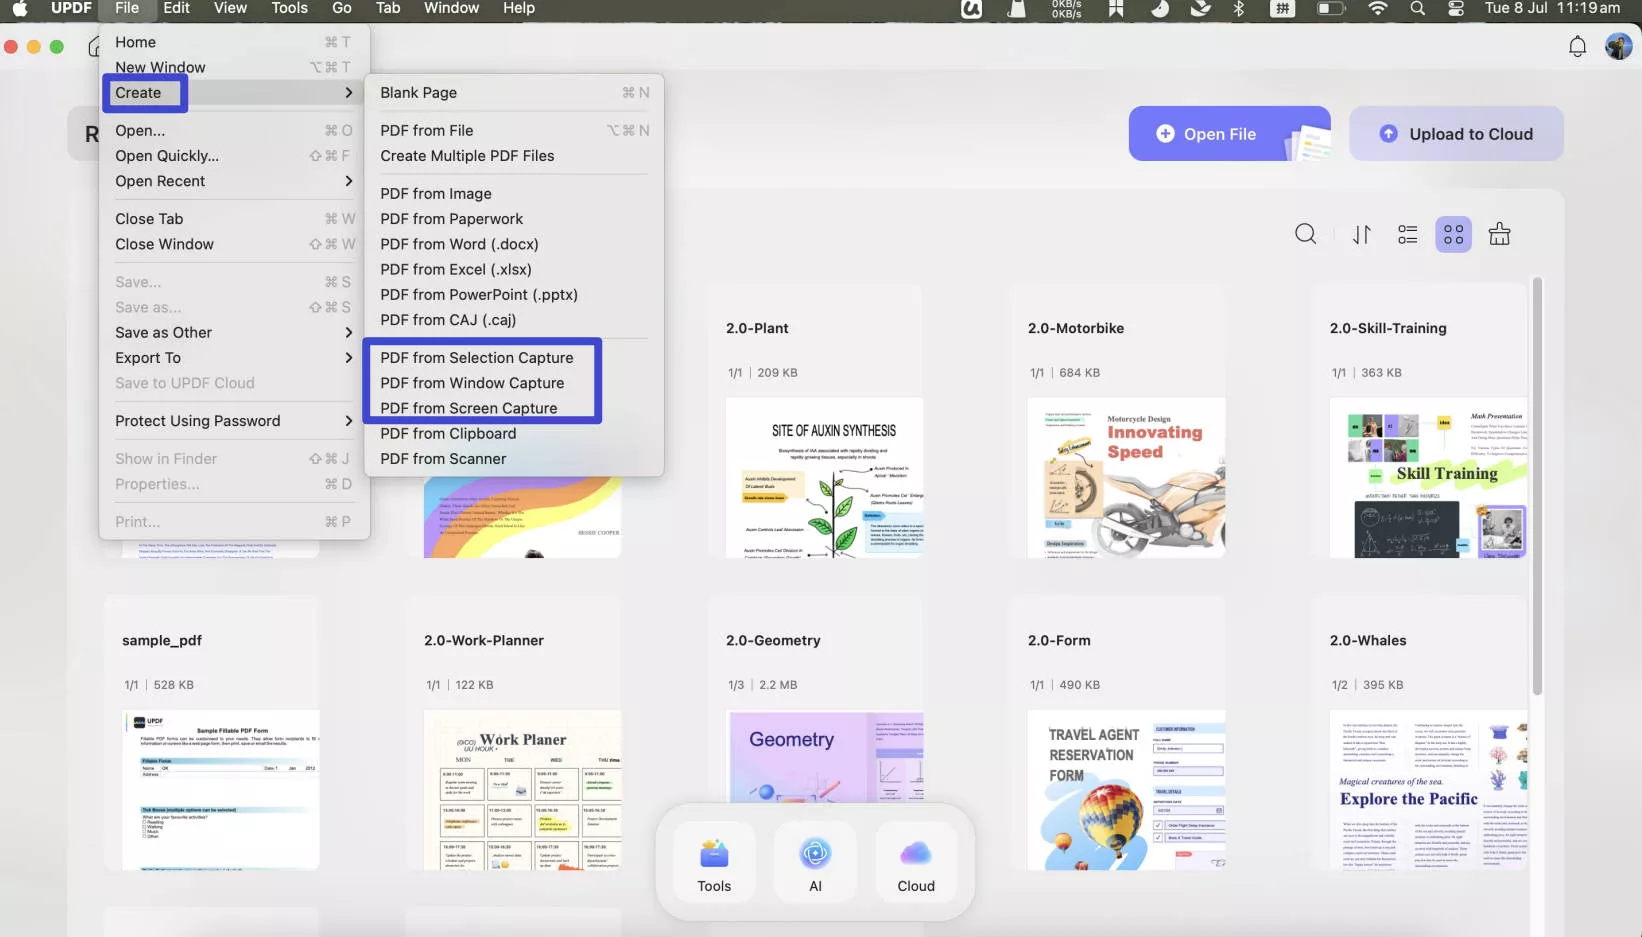
Task: Click the sort order icon next to search
Action: [x=1360, y=233]
